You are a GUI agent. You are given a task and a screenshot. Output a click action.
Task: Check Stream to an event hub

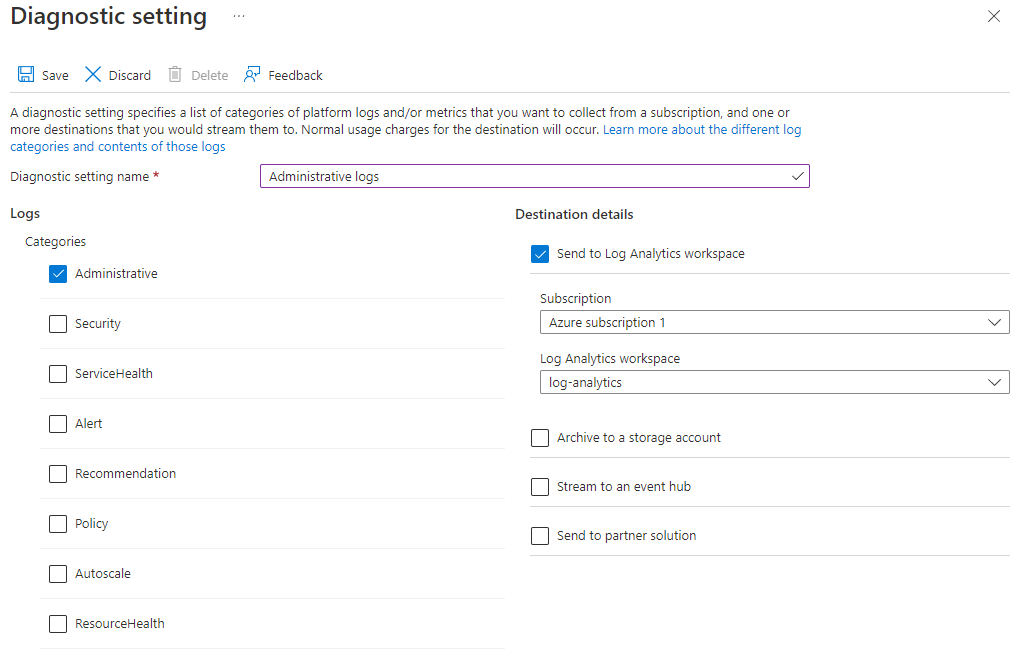(540, 486)
